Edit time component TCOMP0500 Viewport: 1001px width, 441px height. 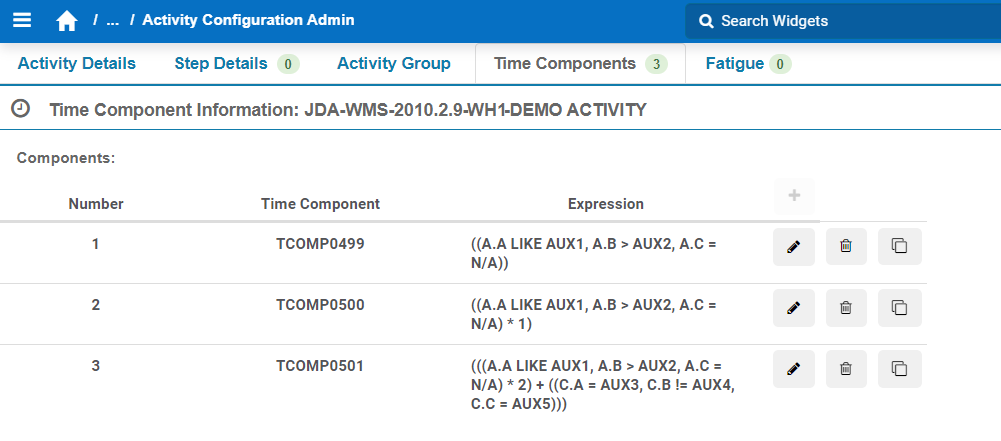point(794,308)
